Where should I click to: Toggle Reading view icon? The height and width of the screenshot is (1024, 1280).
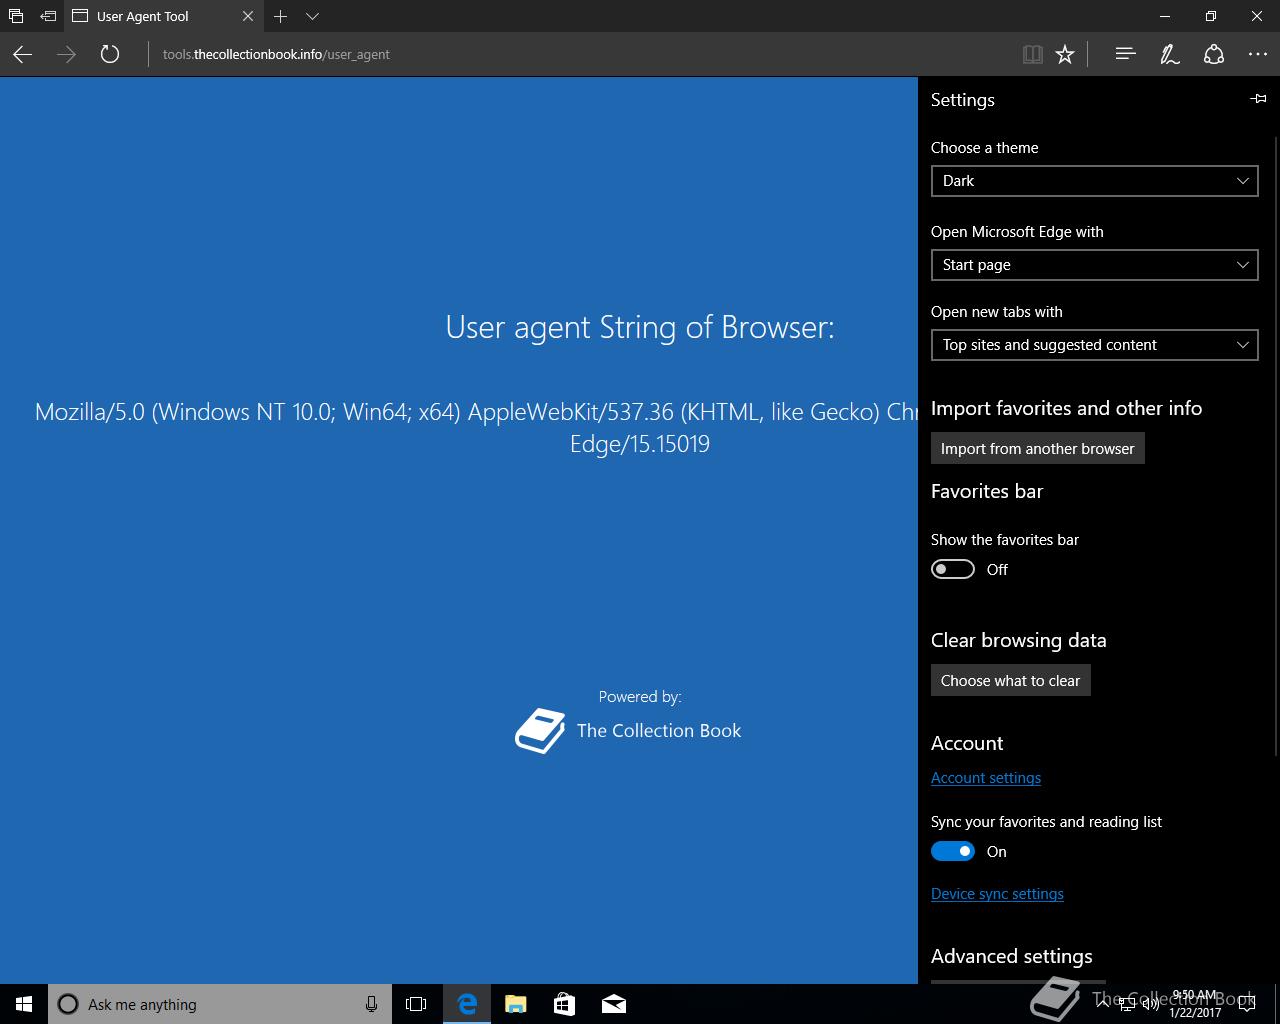1033,55
